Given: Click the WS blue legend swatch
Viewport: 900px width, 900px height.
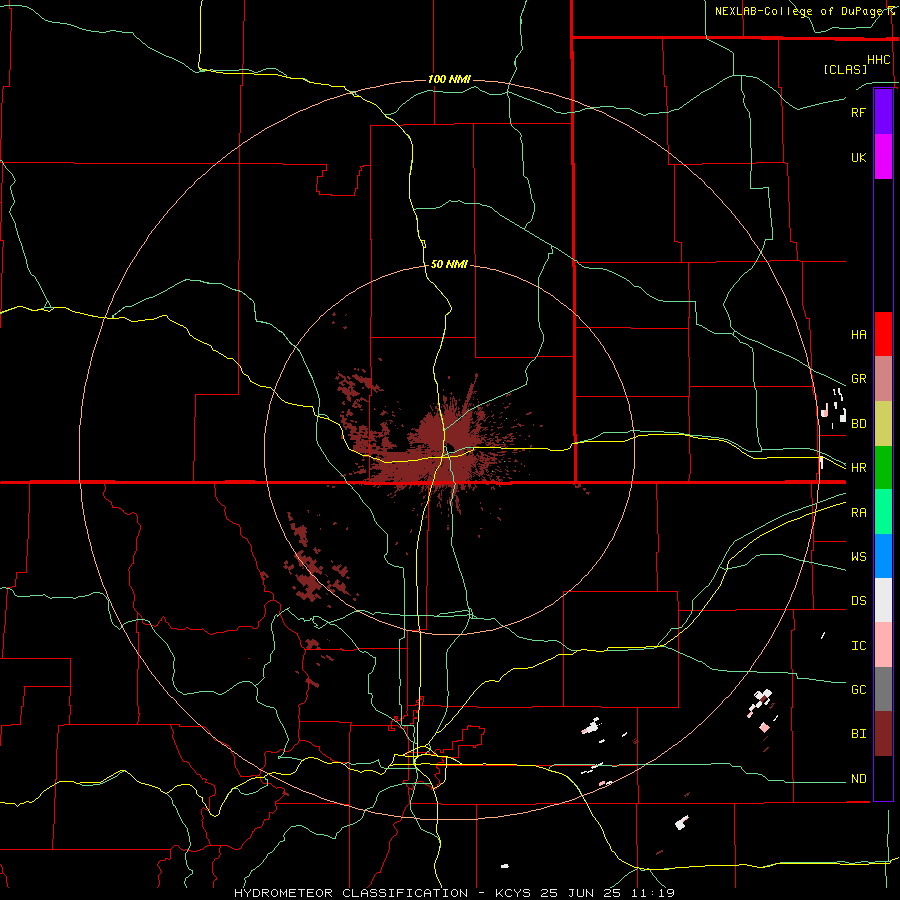Looking at the screenshot, I should coord(883,556).
